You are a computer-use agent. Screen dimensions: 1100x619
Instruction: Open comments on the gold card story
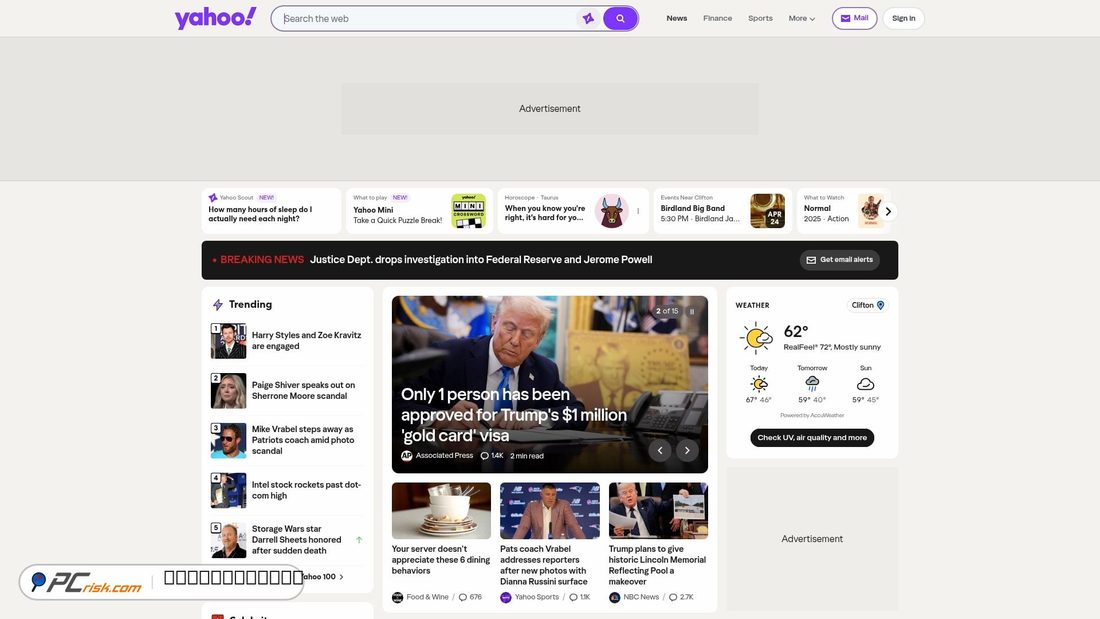(x=492, y=455)
